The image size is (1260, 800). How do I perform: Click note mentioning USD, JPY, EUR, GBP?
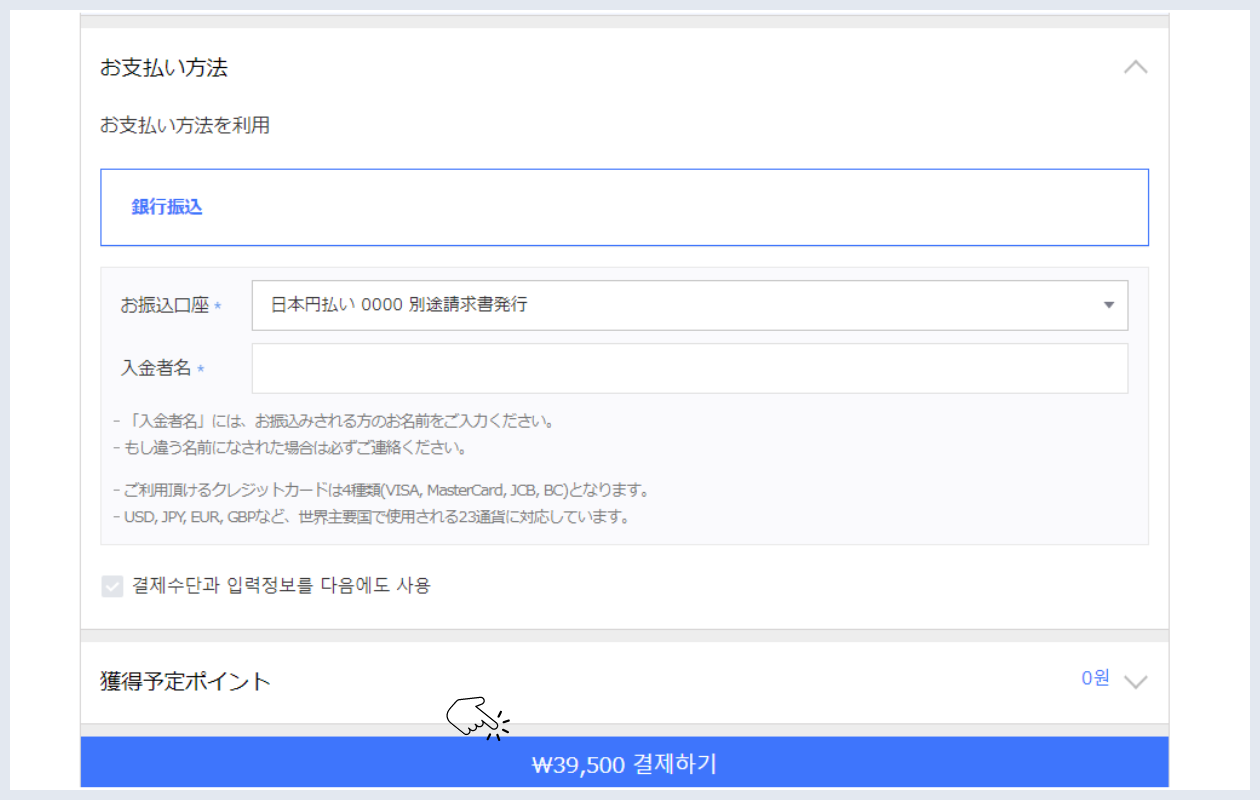pos(371,518)
